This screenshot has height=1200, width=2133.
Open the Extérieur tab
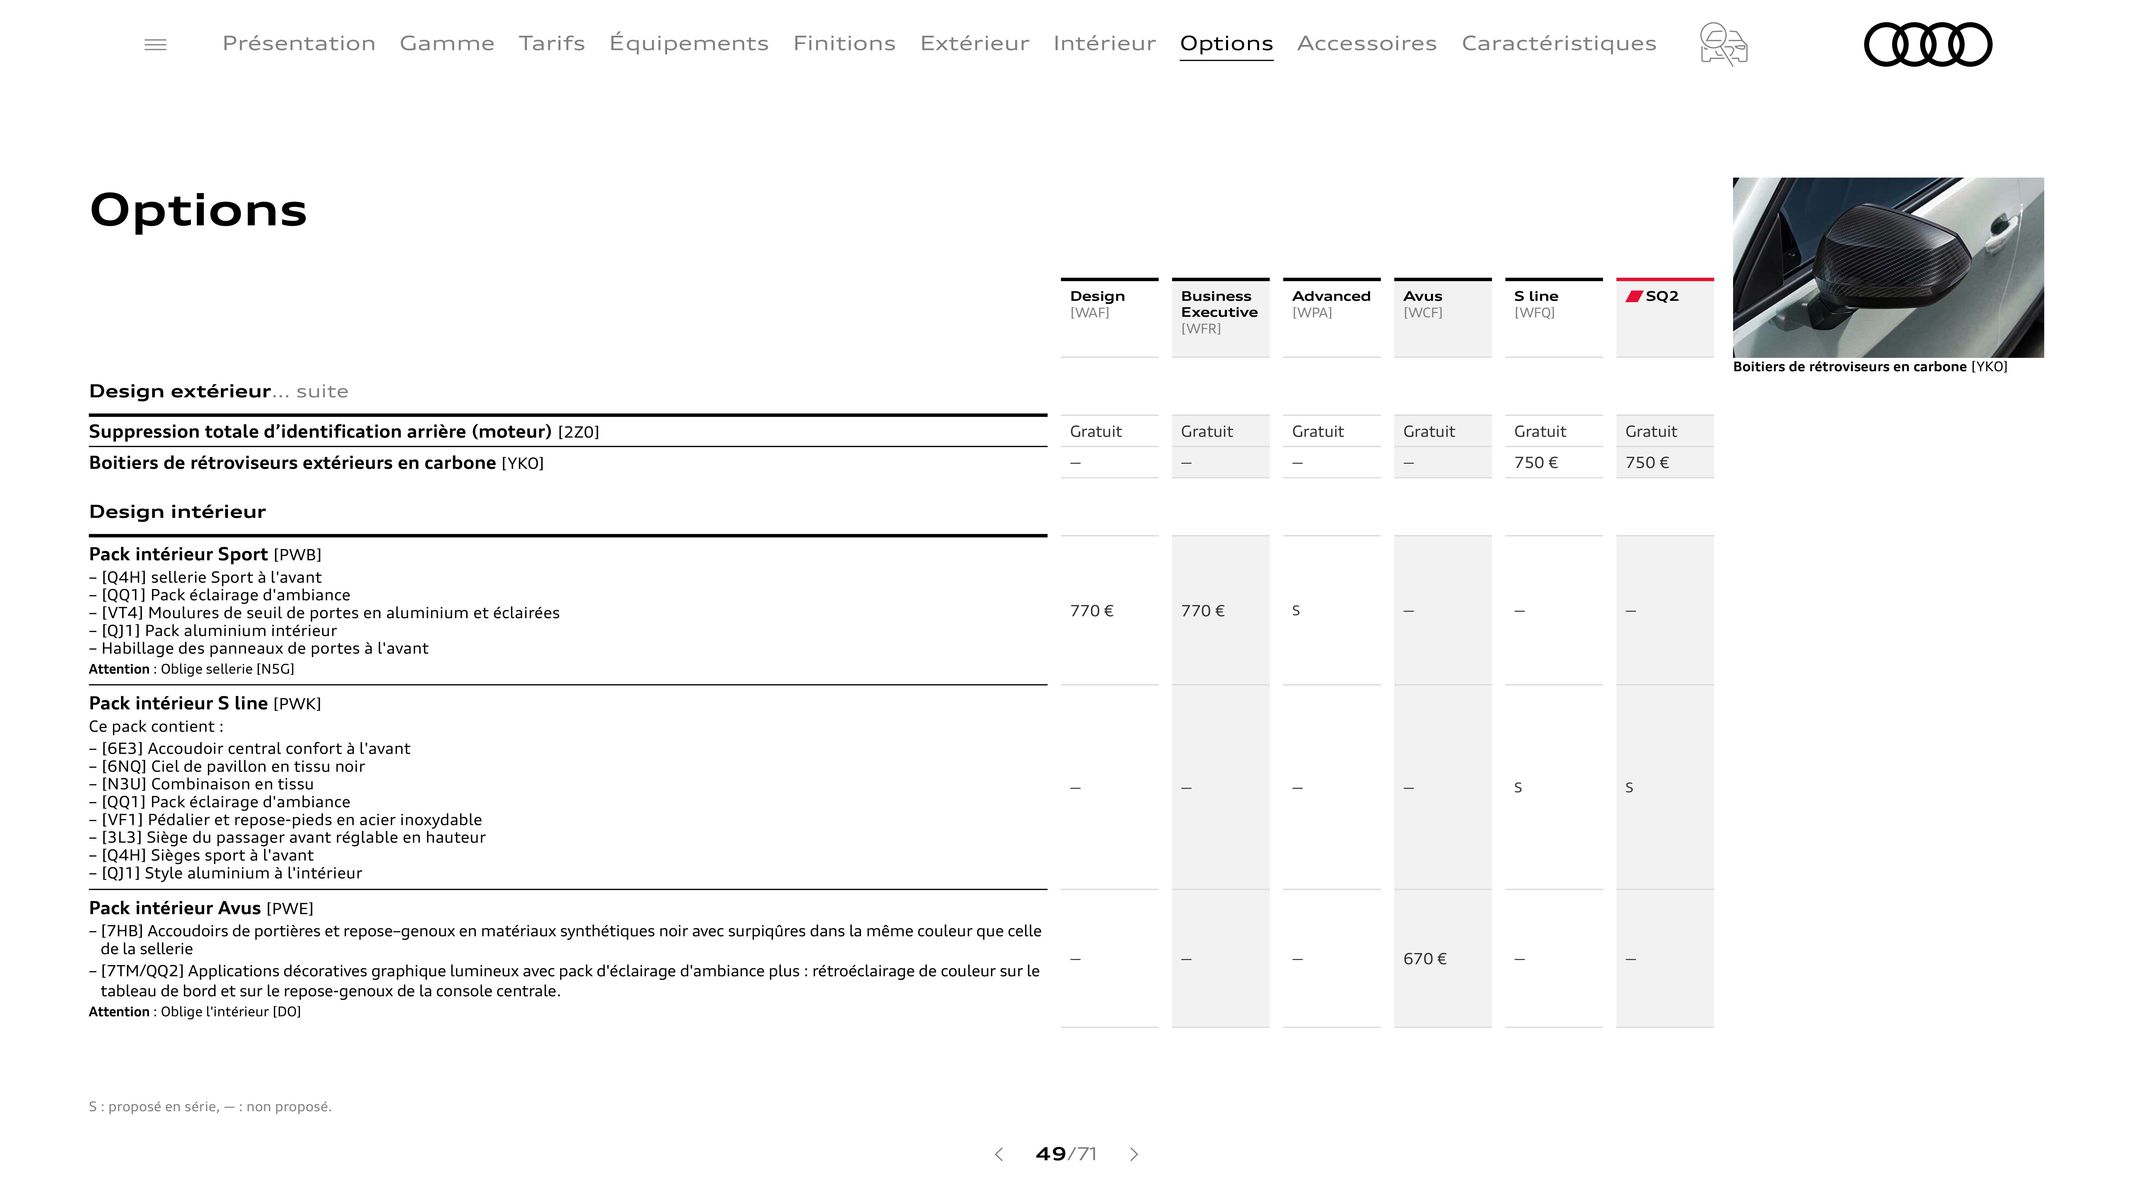click(974, 43)
